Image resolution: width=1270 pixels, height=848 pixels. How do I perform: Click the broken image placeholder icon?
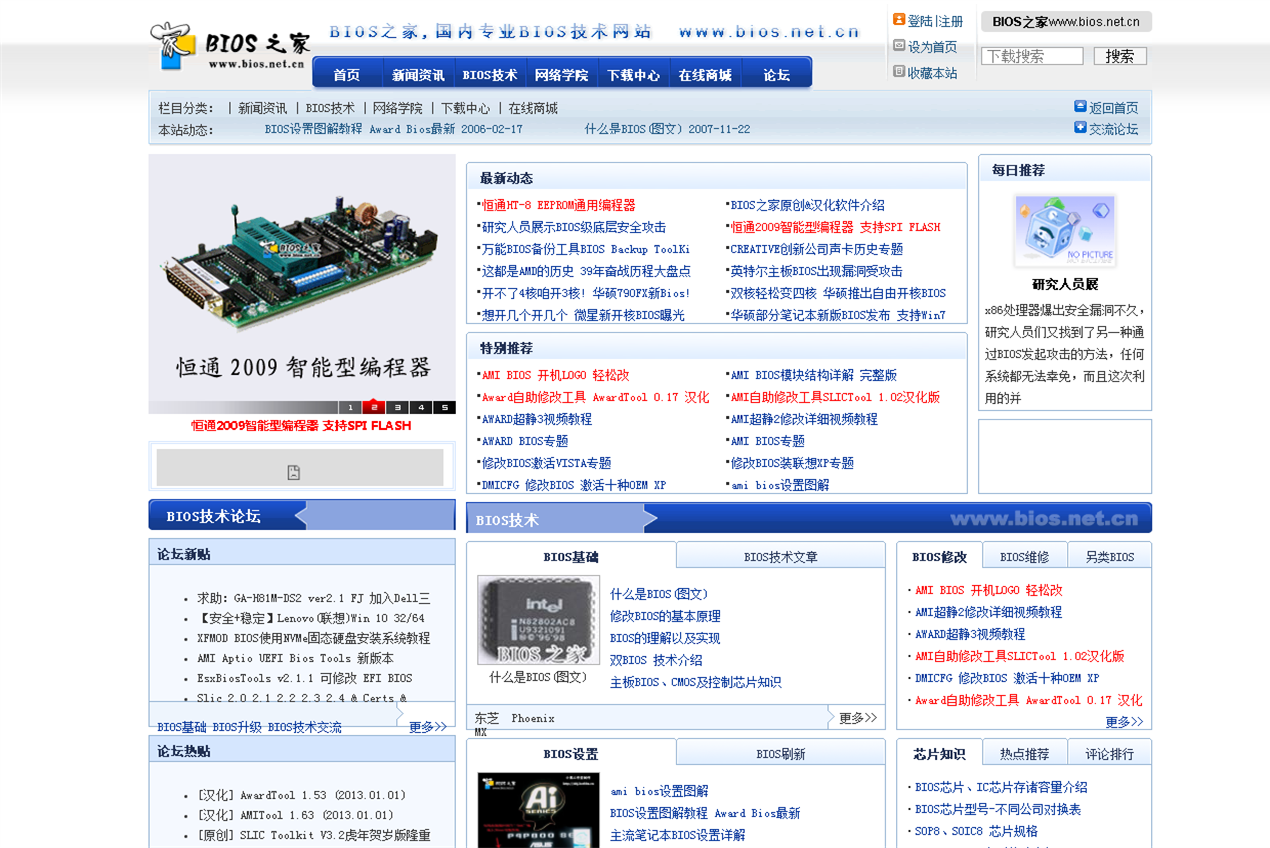[294, 472]
